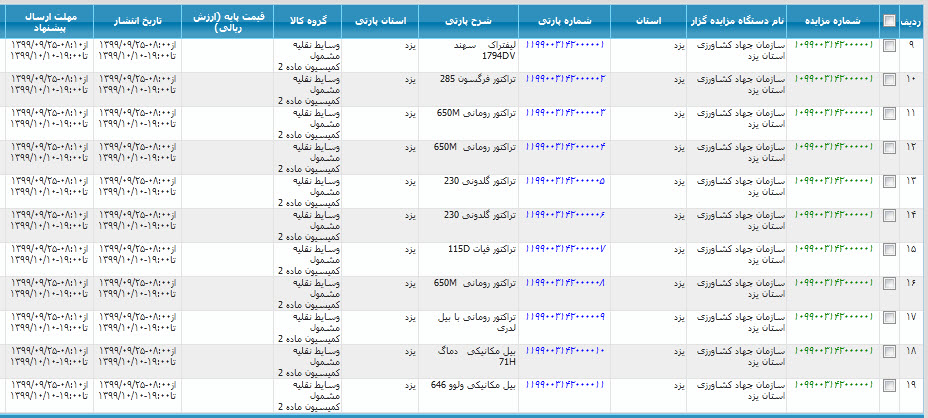Click the auction number link in row ۱۸
The width and height of the screenshot is (928, 418).
pyautogui.click(x=832, y=351)
